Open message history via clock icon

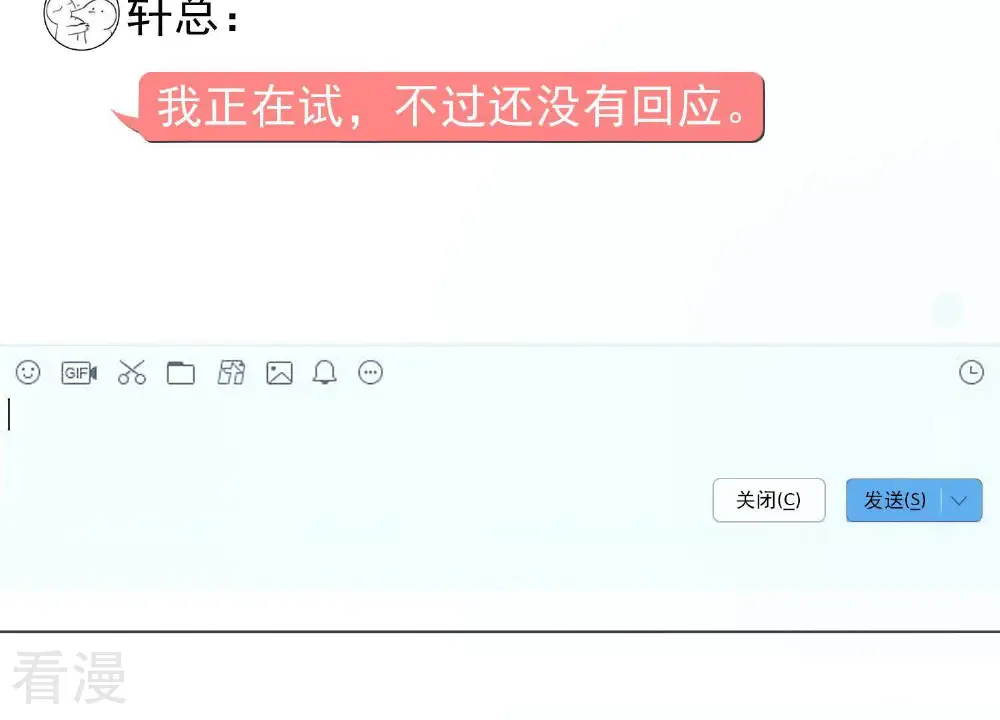(x=971, y=372)
